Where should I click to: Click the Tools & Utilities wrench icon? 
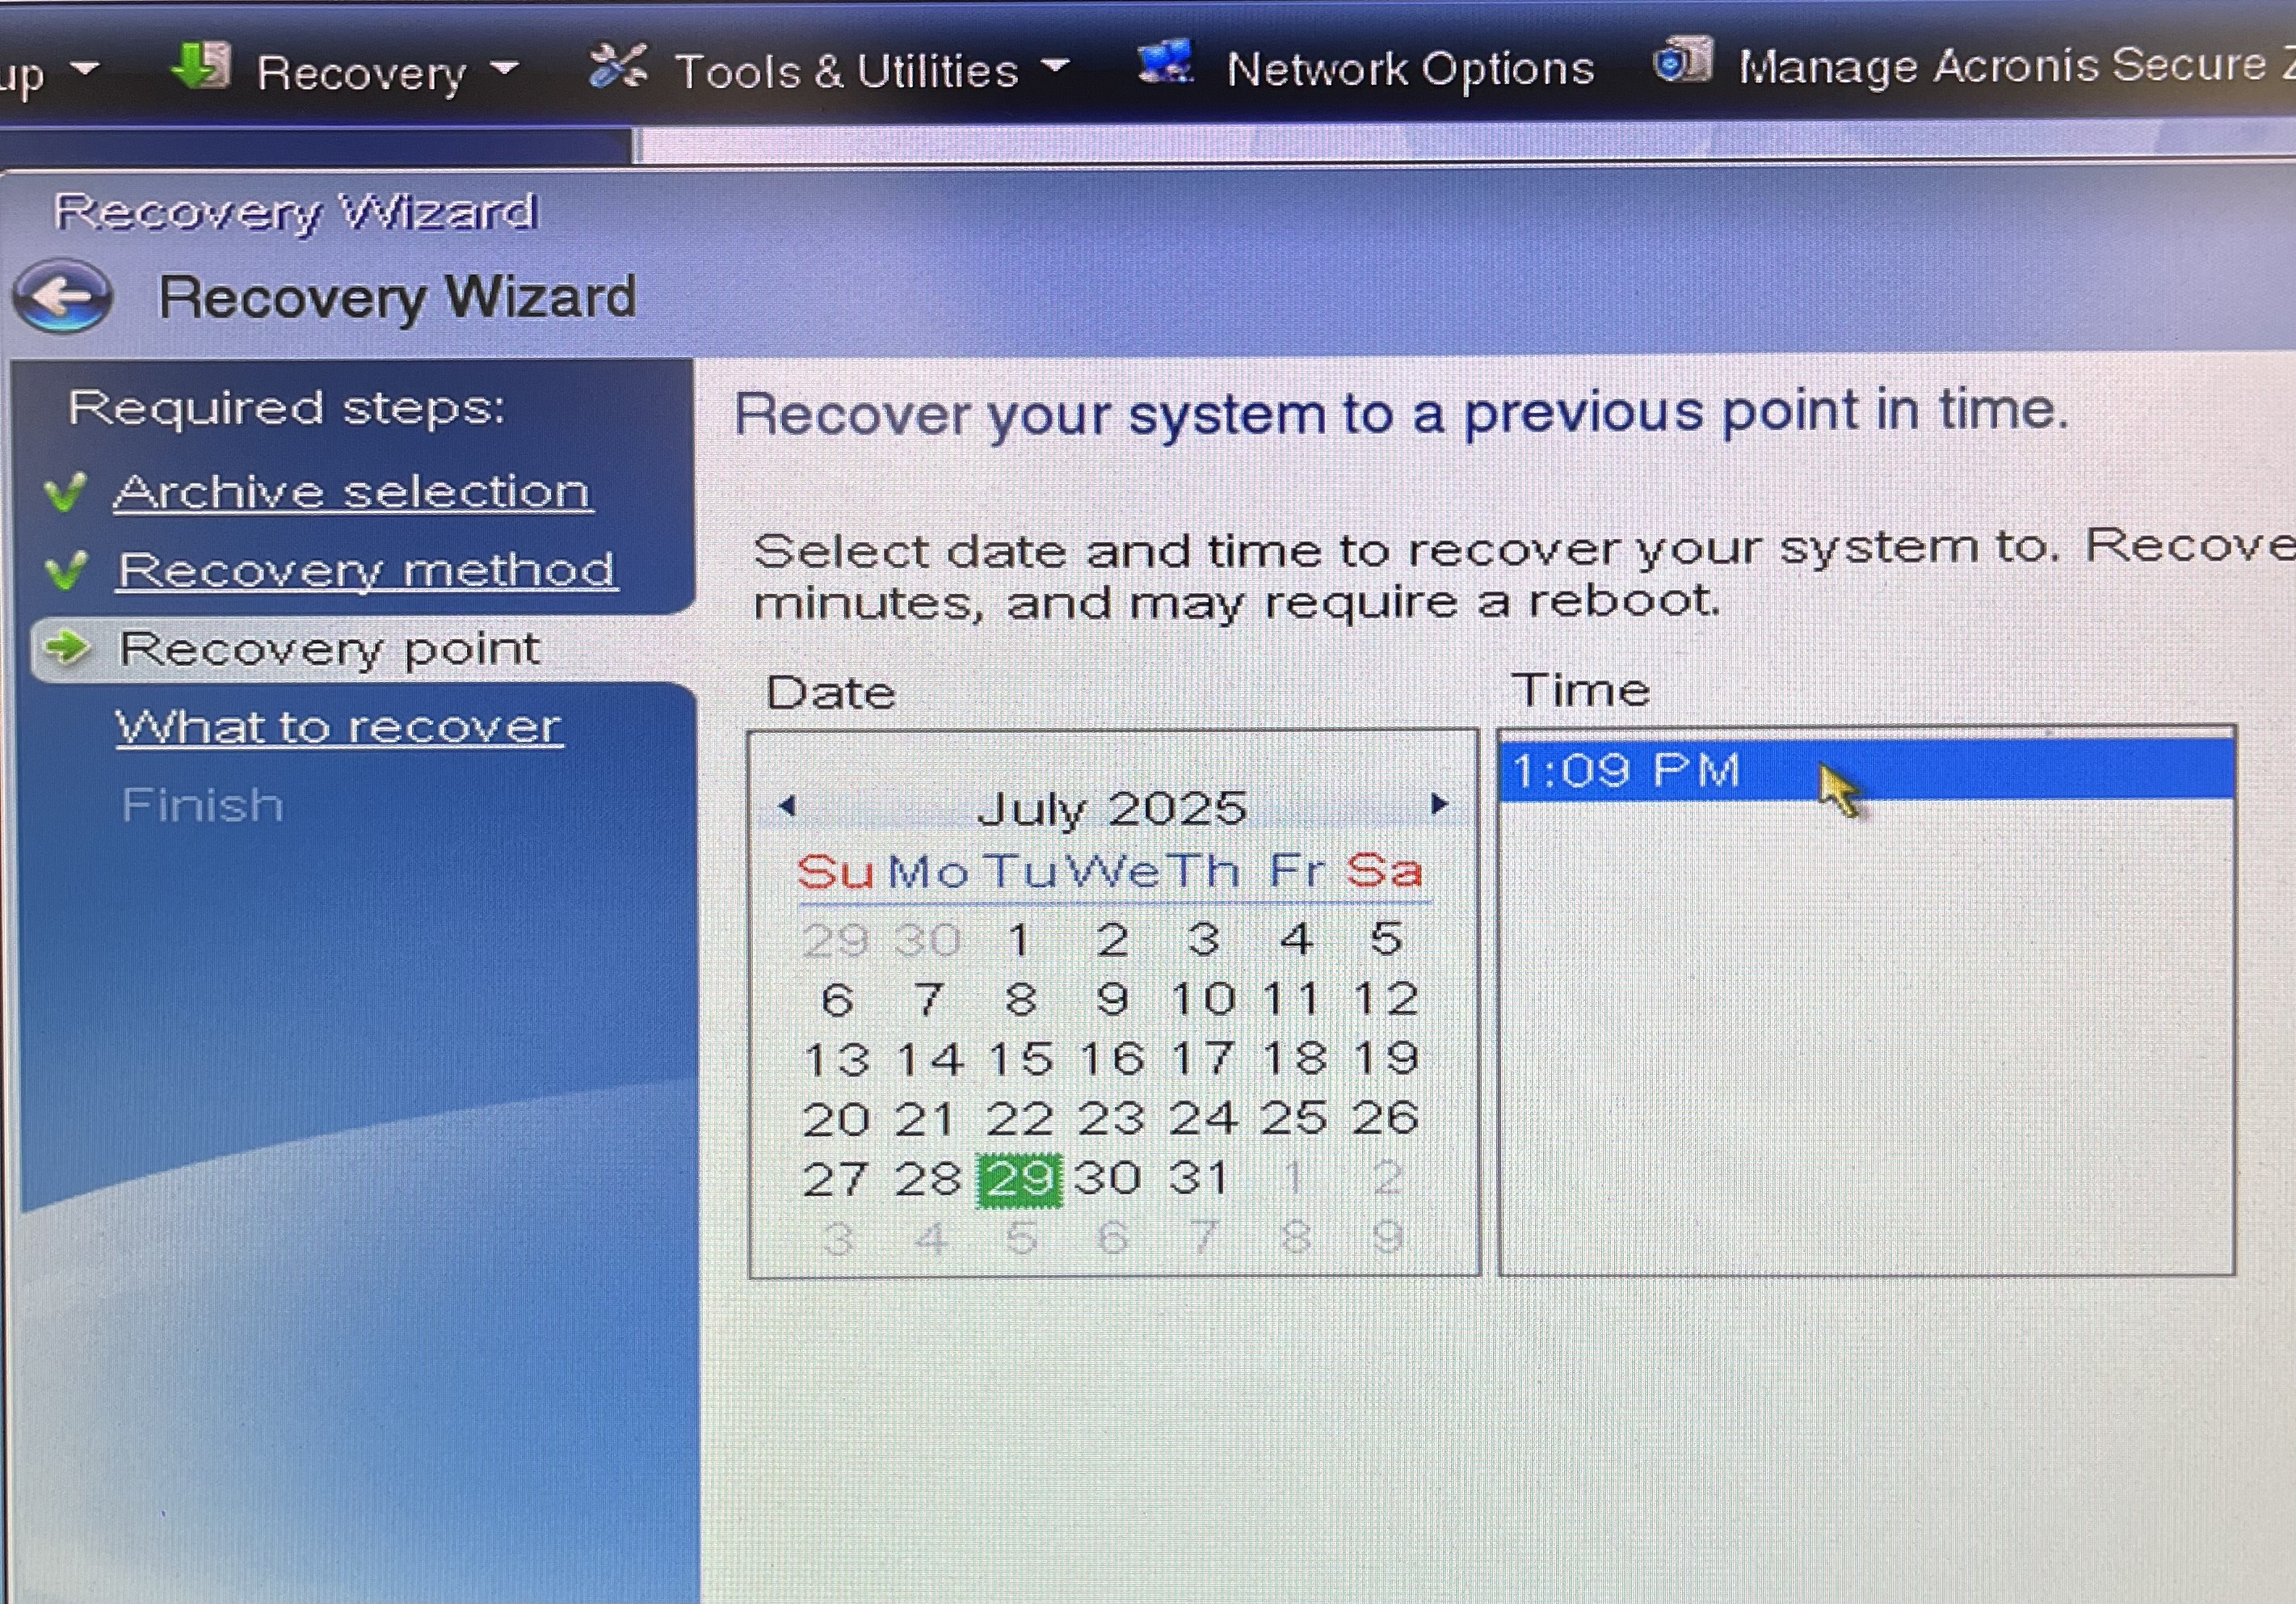pos(617,66)
